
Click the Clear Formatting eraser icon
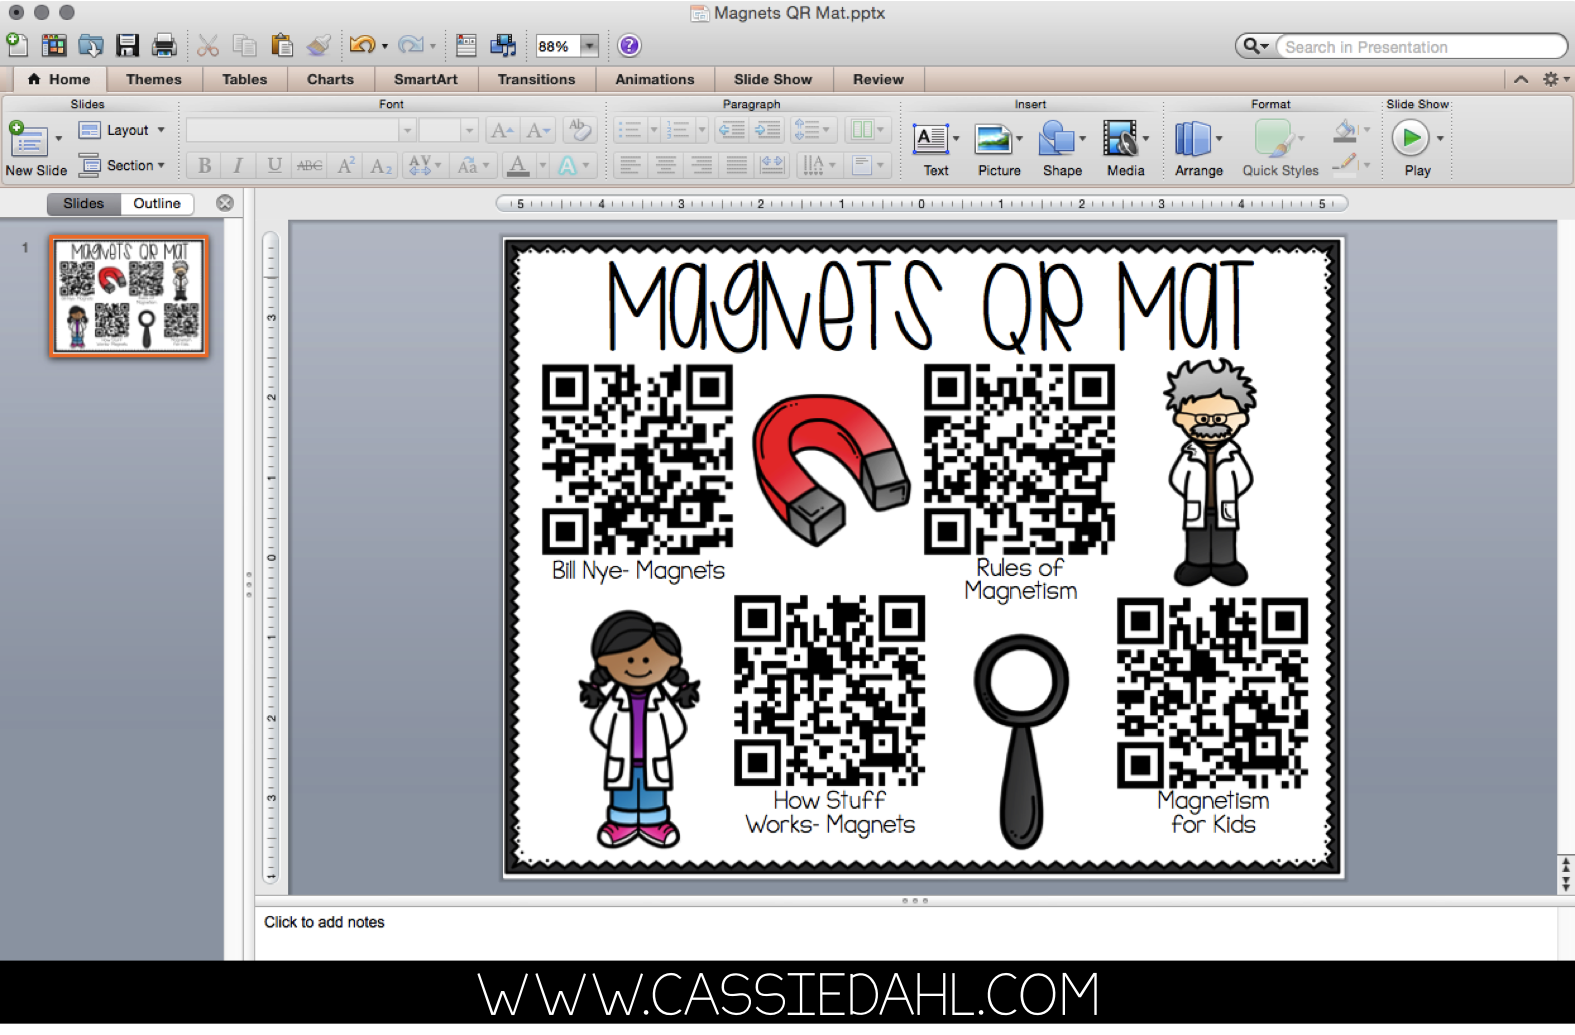tap(579, 130)
